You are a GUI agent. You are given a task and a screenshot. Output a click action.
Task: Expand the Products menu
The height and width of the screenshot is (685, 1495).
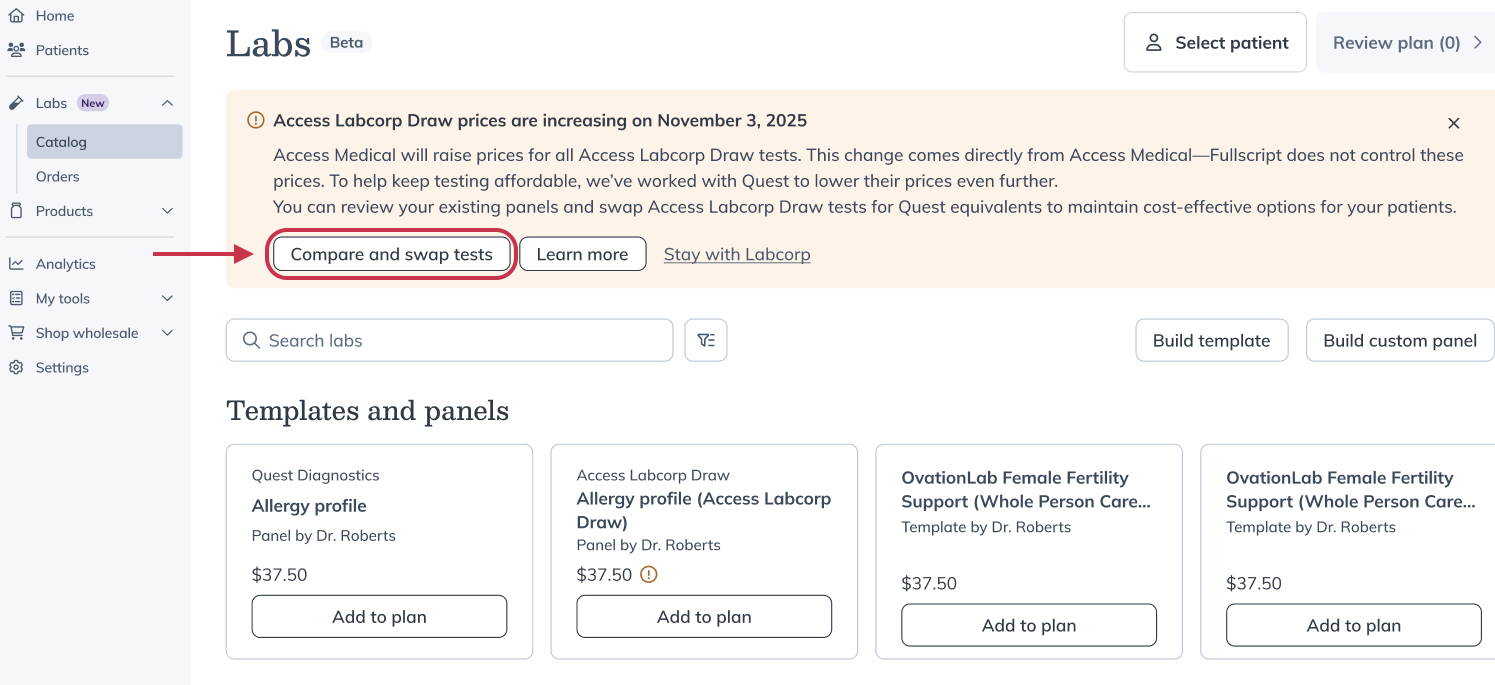167,211
